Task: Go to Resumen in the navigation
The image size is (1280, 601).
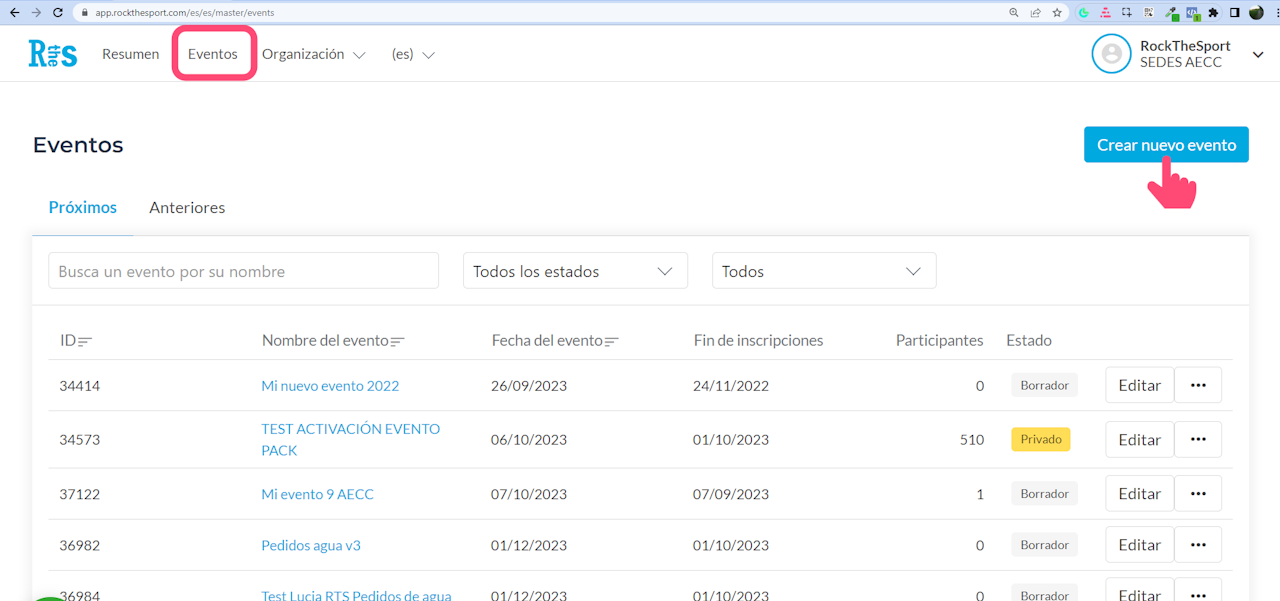Action: coord(130,54)
